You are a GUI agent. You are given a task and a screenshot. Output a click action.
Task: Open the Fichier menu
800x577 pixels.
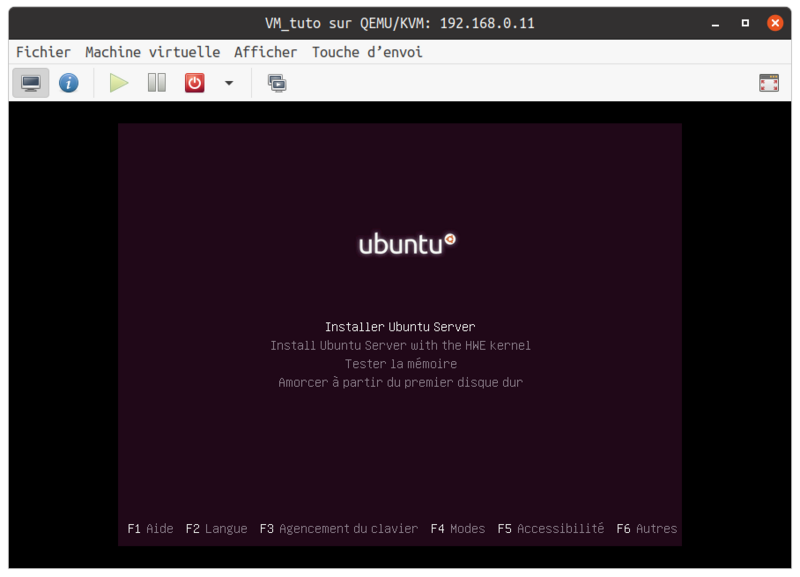tap(43, 52)
